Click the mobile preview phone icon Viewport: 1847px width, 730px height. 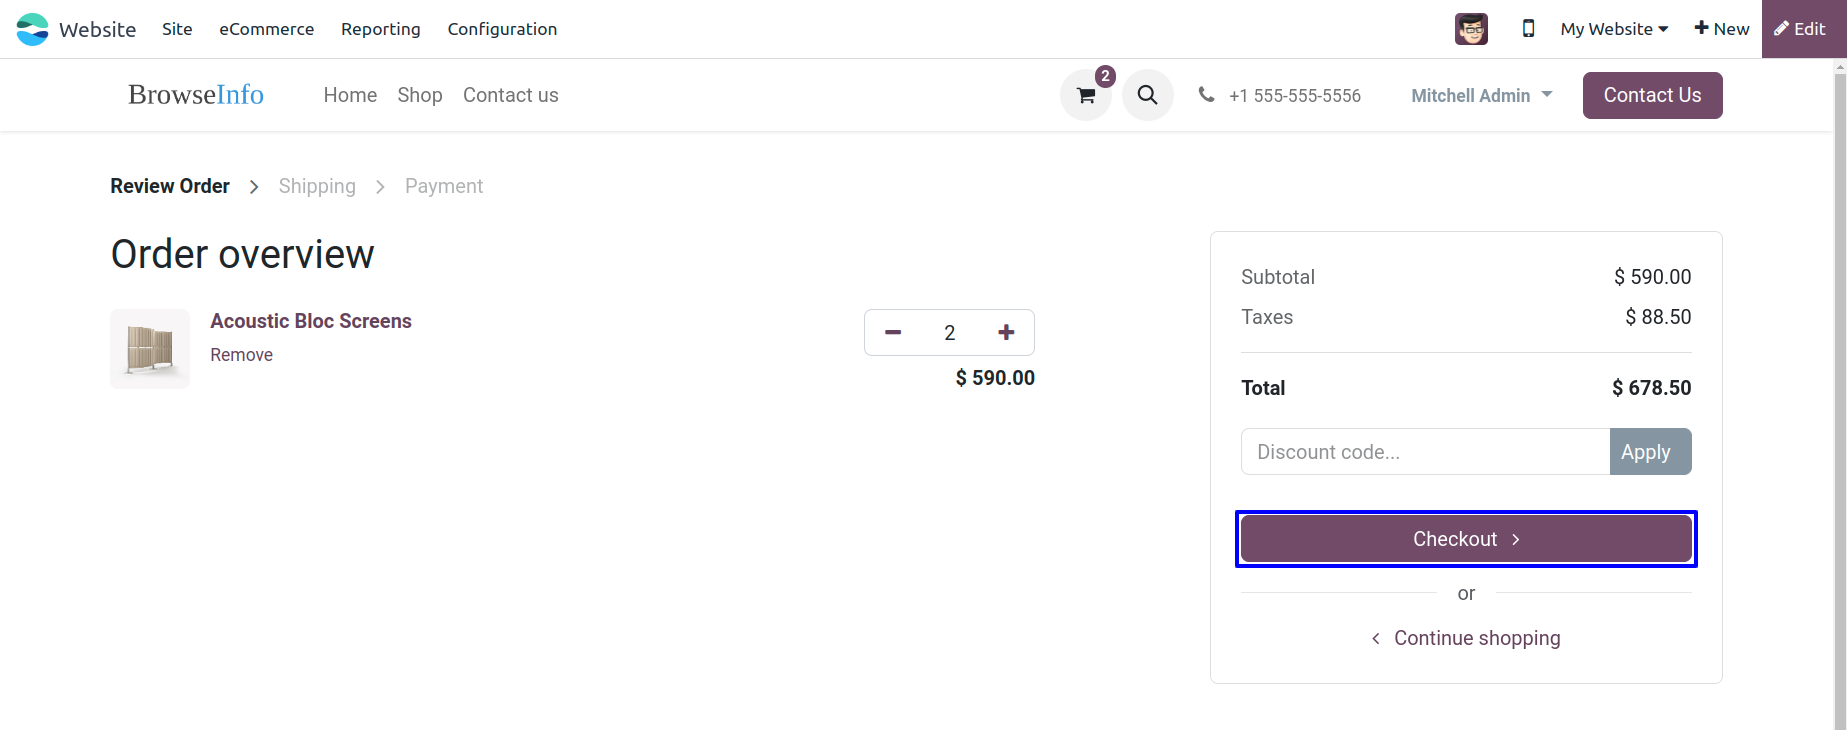coord(1528,29)
